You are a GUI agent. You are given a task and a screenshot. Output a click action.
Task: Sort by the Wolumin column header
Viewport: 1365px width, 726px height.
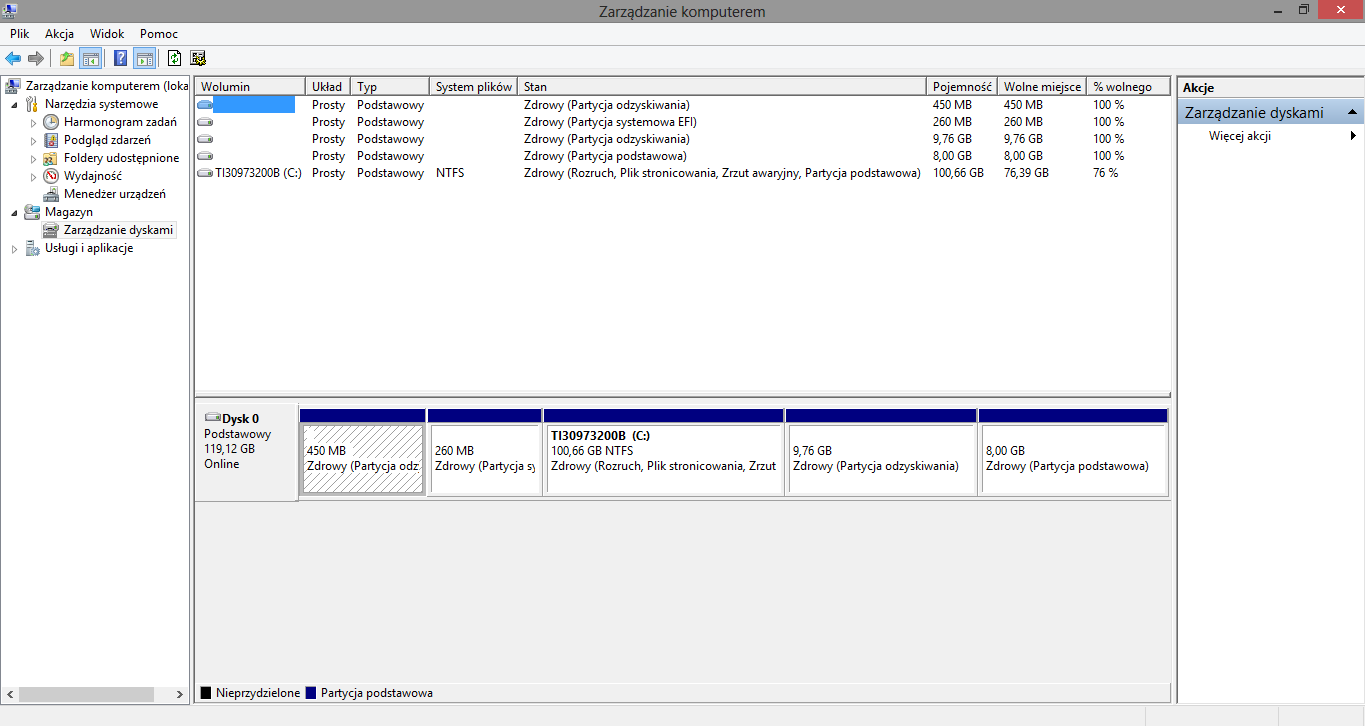[250, 87]
